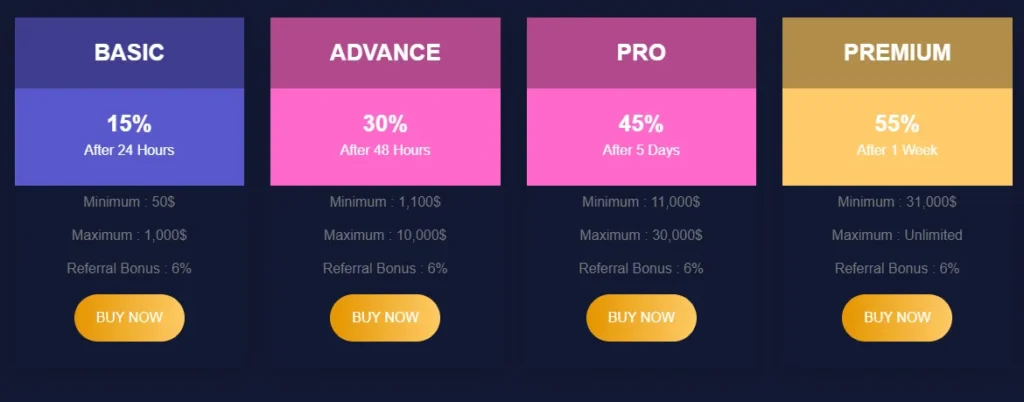Click the ADVANCE plan title
Viewport: 1024px width, 402px height.
click(x=385, y=53)
